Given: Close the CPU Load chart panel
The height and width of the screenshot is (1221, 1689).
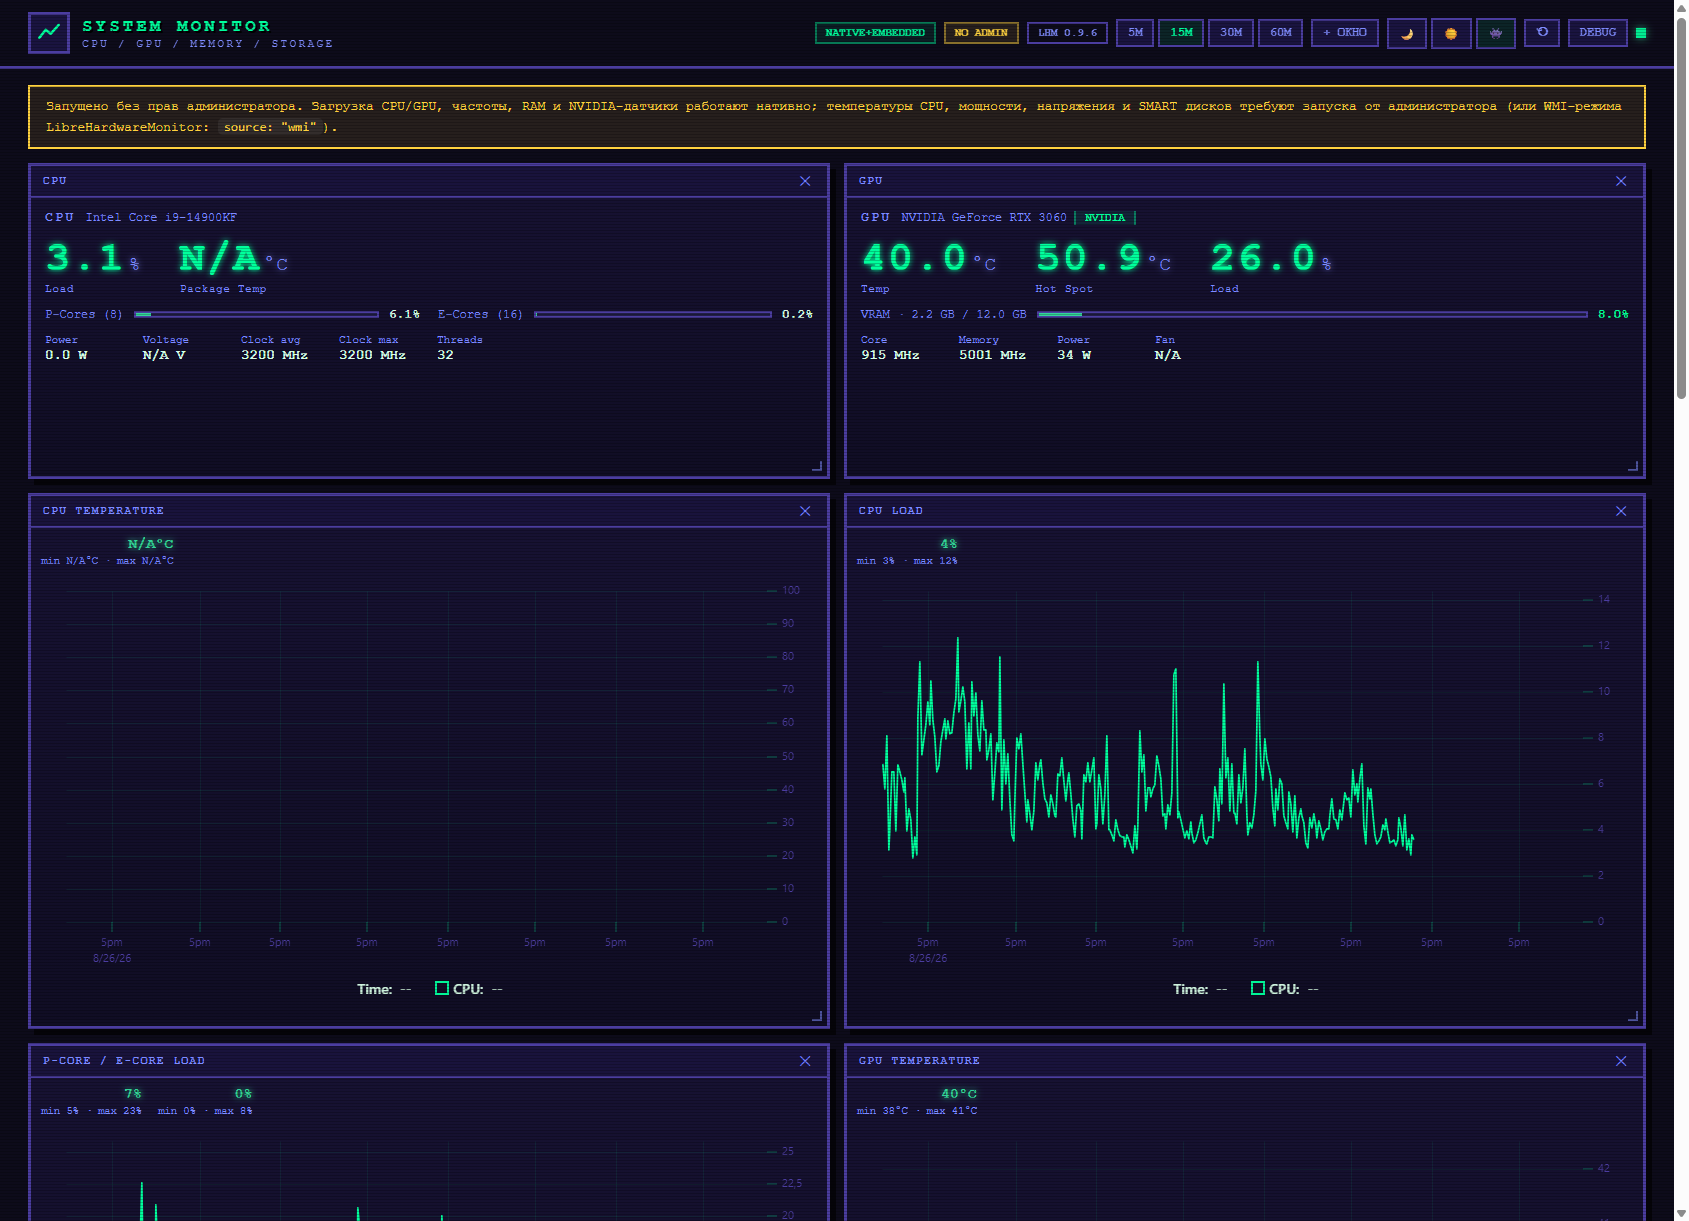Looking at the screenshot, I should point(1621,511).
